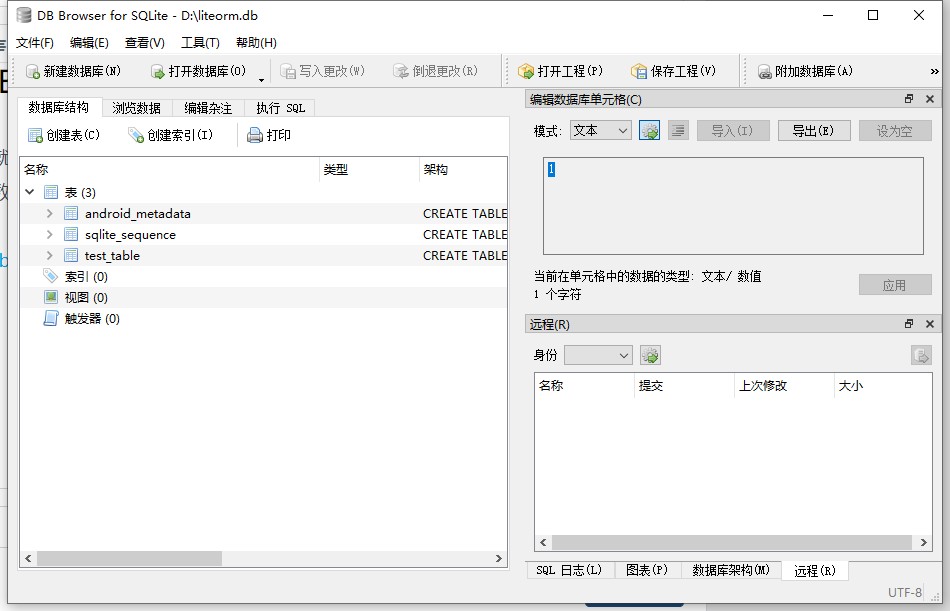The image size is (950, 611).
Task: Click the 应用 button
Action: 895,285
